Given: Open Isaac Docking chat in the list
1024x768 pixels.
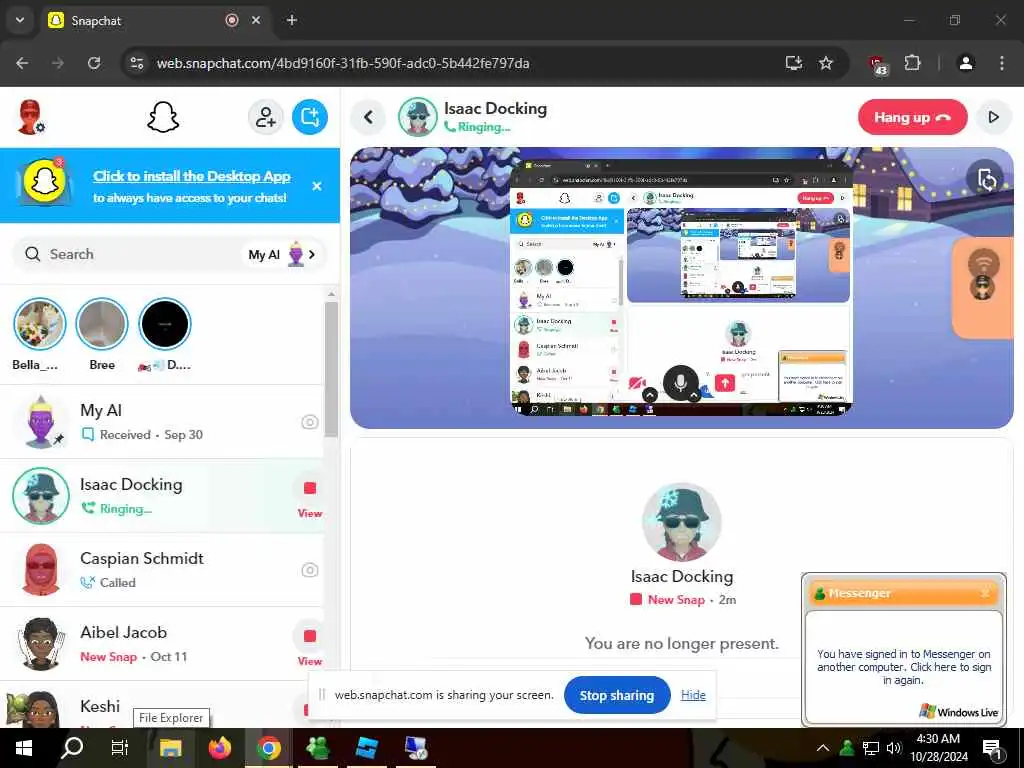Looking at the screenshot, I should [x=162, y=496].
